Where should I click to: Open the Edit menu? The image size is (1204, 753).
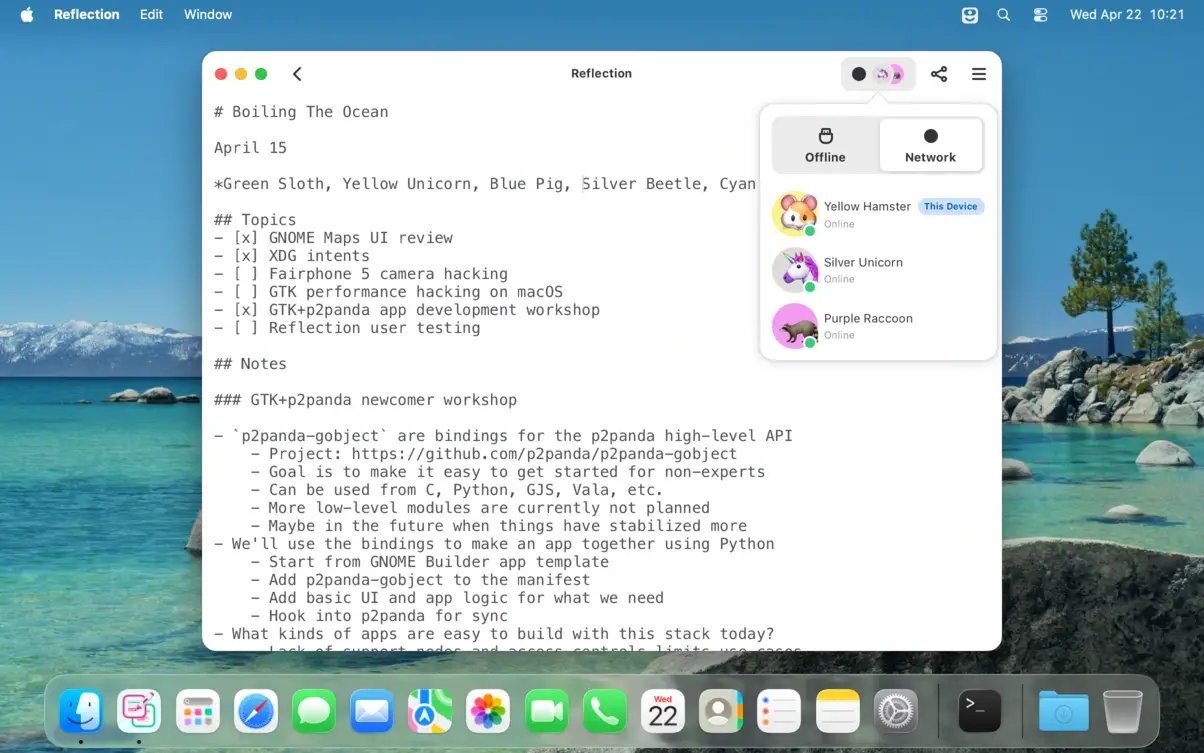[x=151, y=14]
